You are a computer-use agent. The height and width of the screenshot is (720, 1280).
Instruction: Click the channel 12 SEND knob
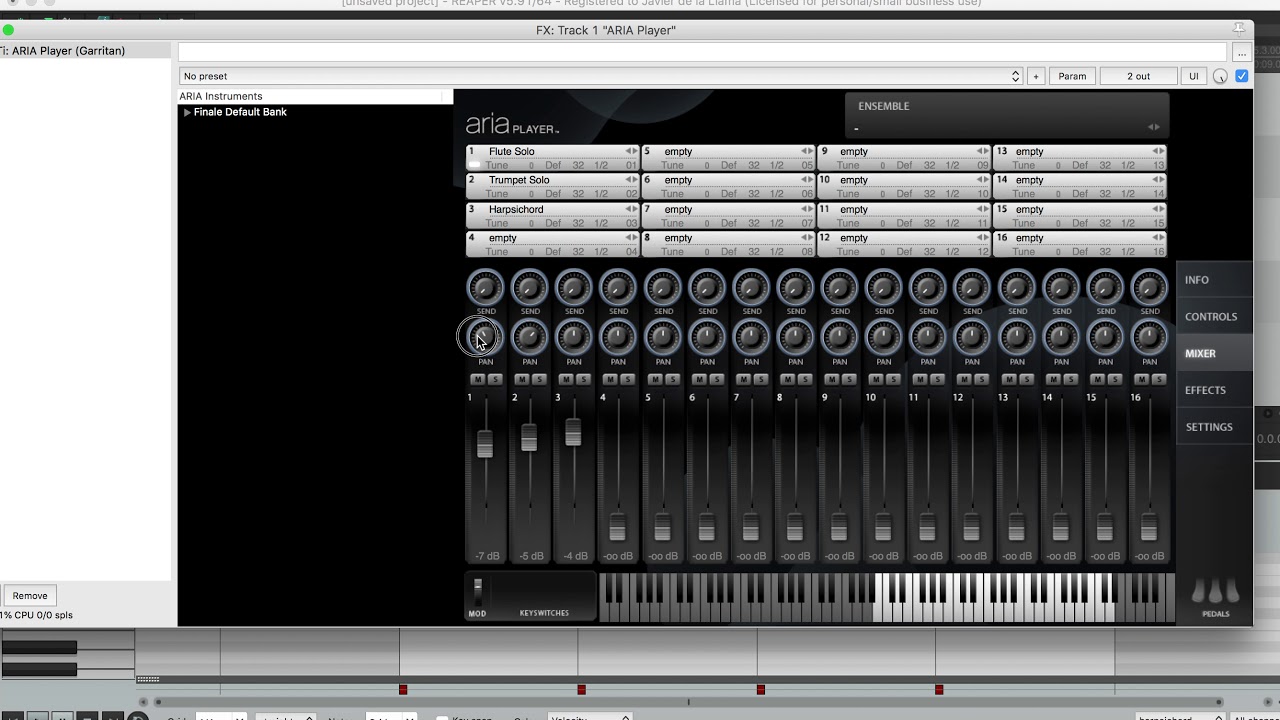(973, 288)
